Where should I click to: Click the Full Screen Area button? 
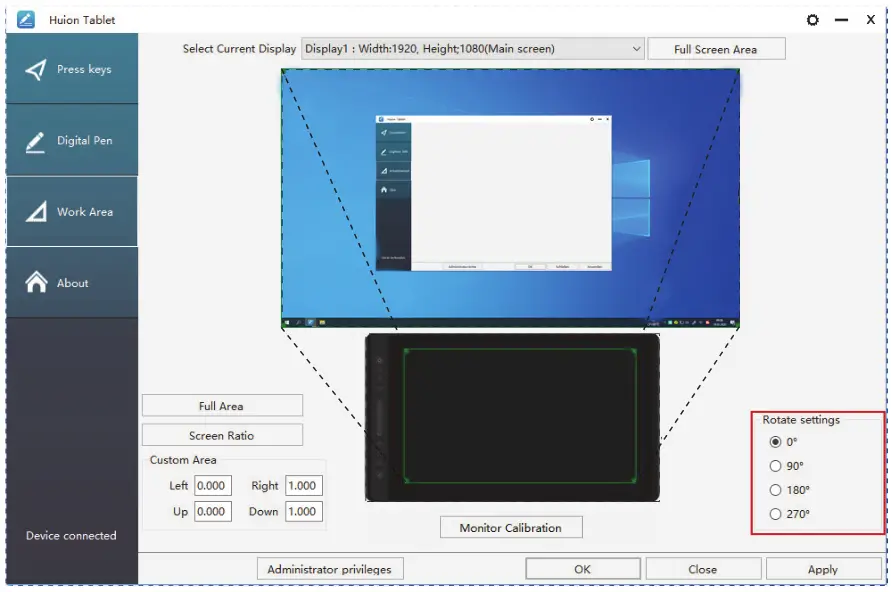tap(717, 48)
